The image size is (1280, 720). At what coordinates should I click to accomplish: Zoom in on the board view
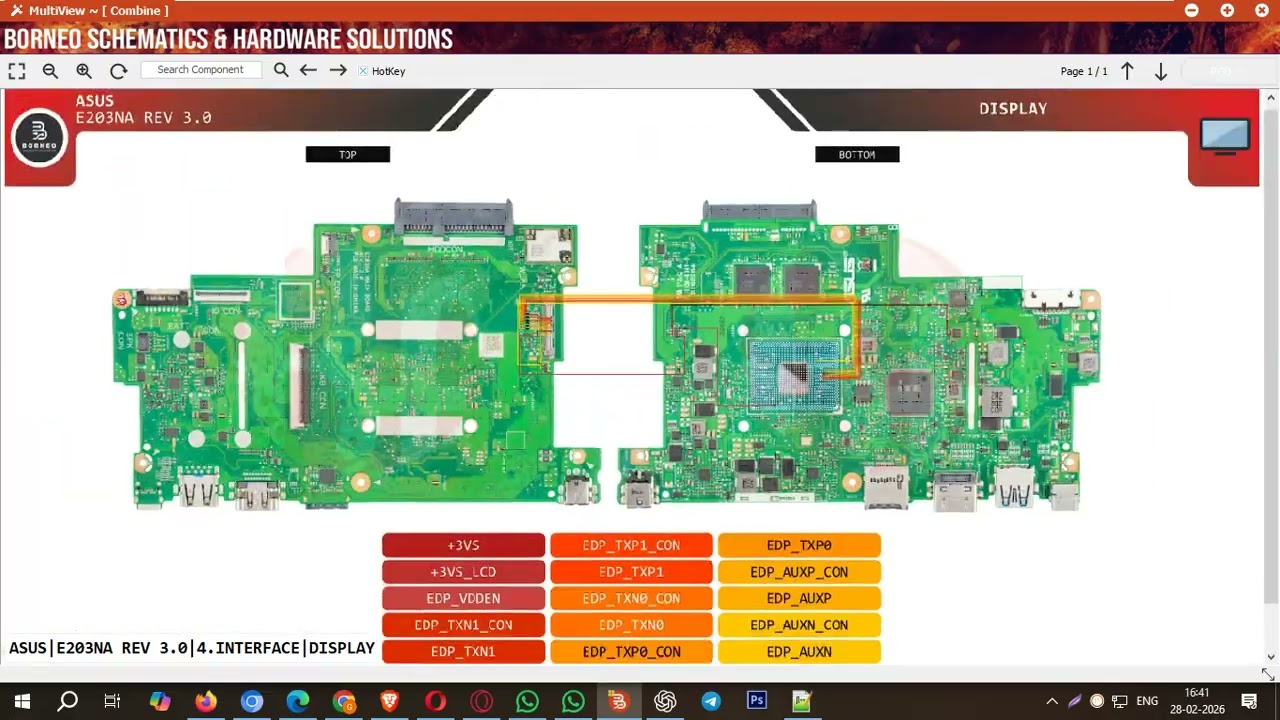pyautogui.click(x=84, y=71)
